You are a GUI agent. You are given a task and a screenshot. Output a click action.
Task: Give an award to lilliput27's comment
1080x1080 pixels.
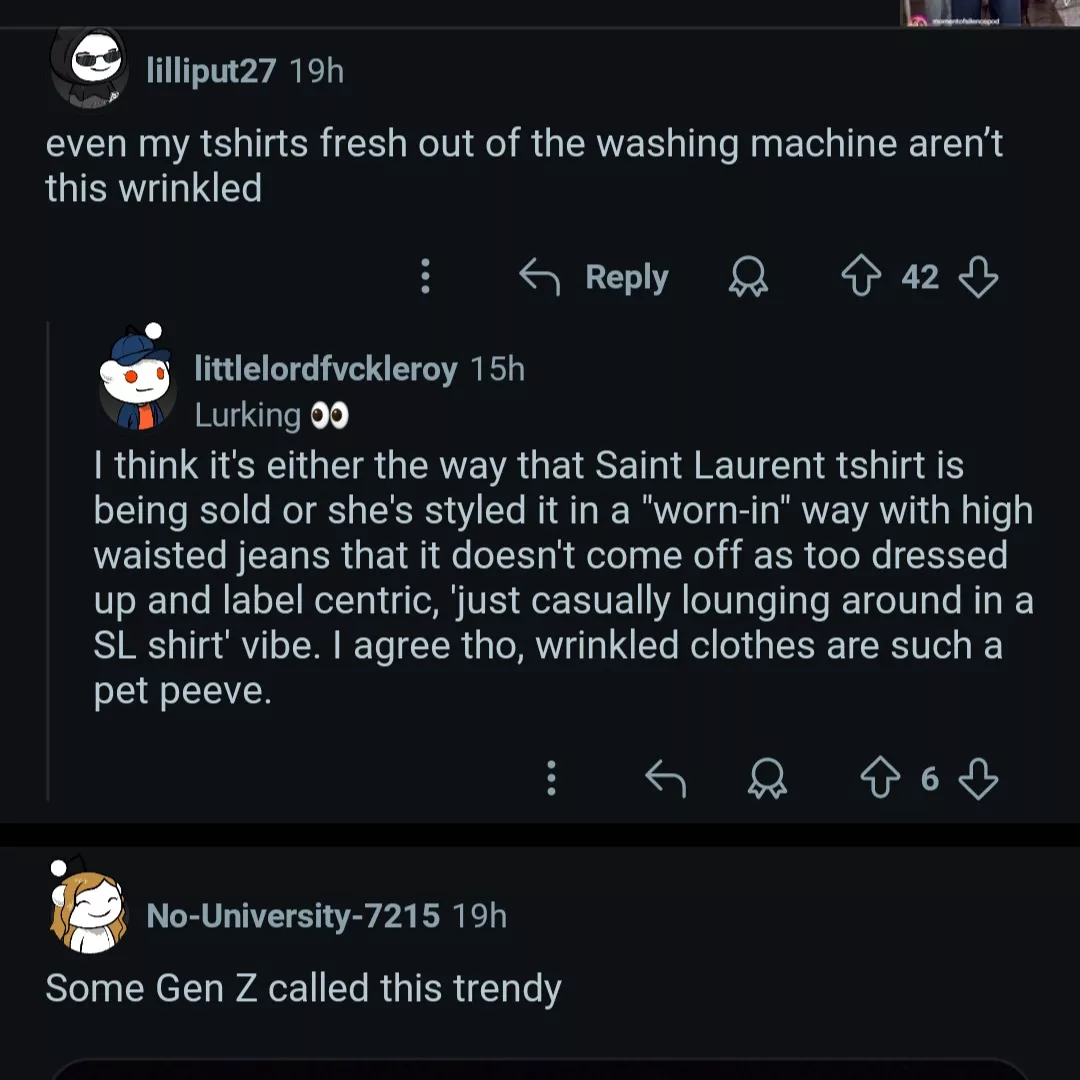747,277
